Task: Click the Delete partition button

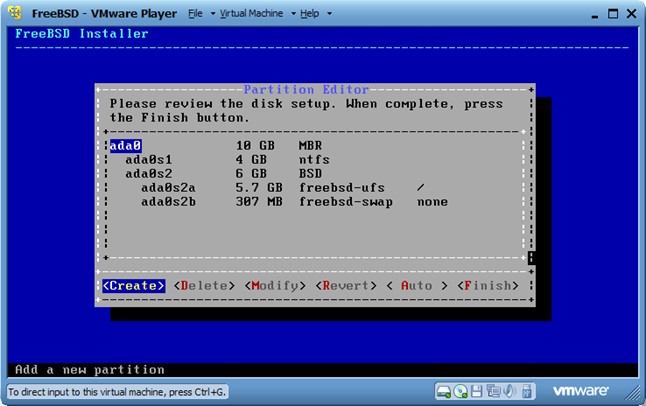Action: pos(204,286)
